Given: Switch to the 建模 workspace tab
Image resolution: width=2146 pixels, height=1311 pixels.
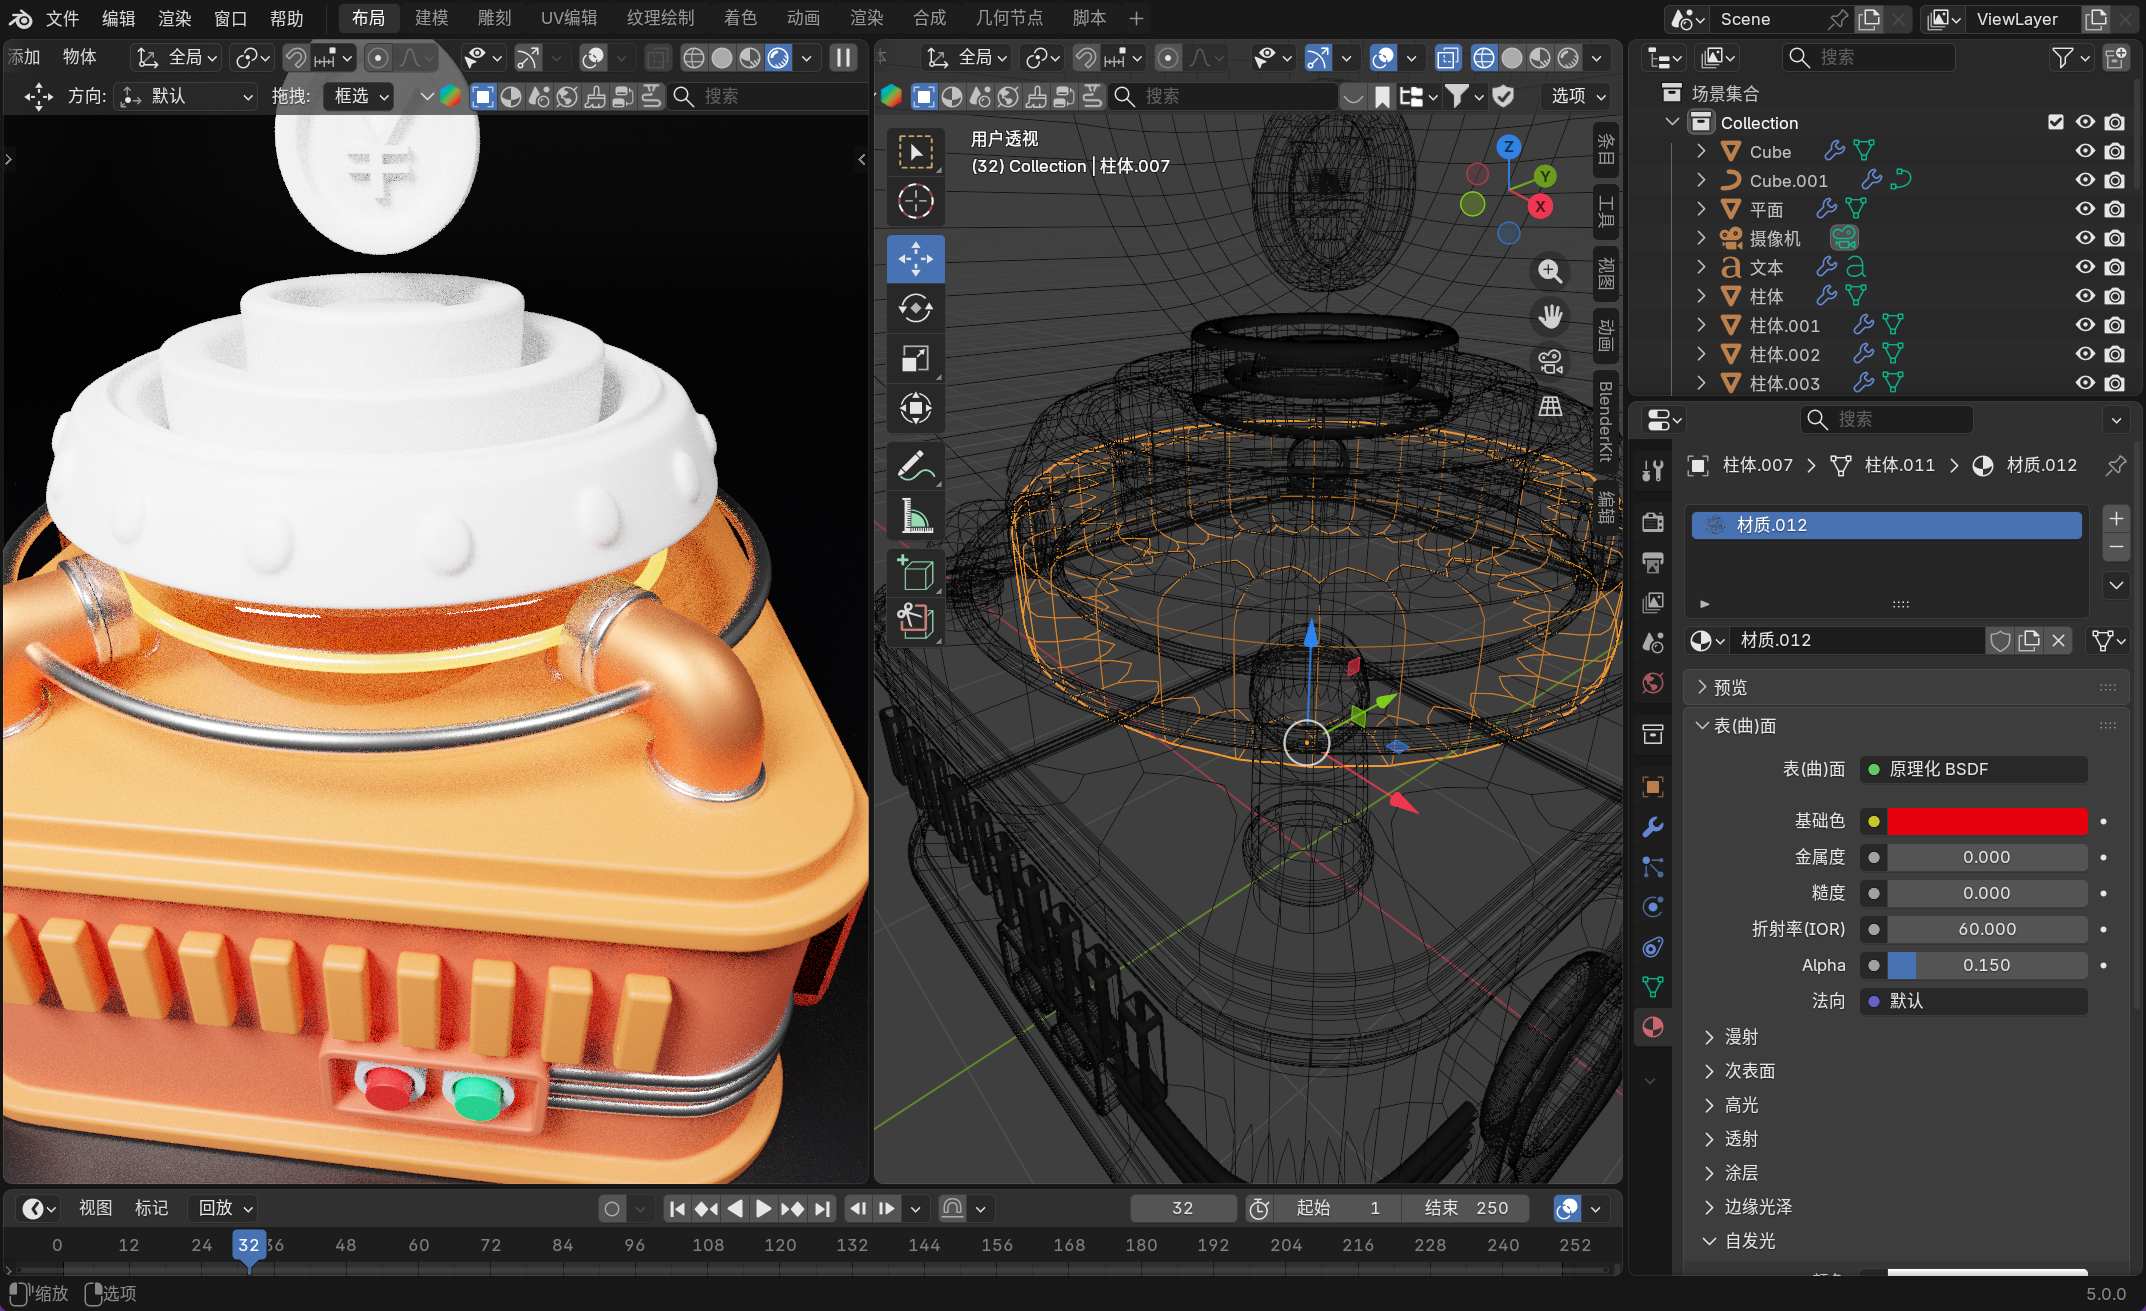Looking at the screenshot, I should click(x=431, y=18).
